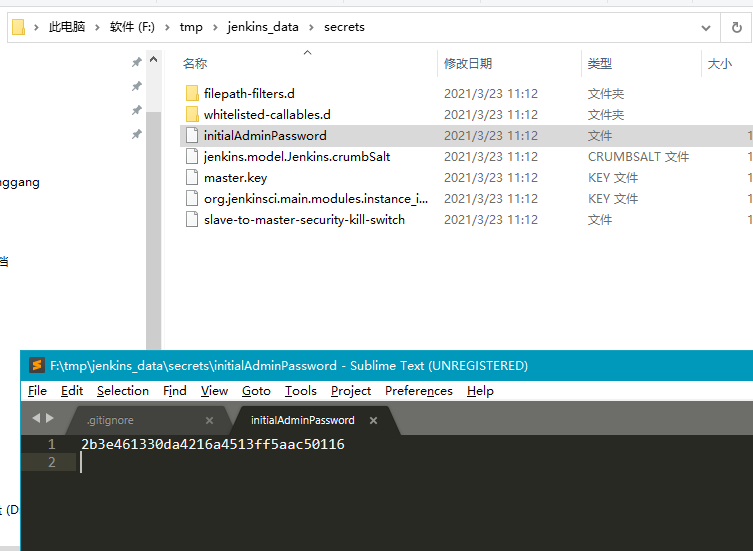Sort files by 名称 column
The image size is (753, 551).
(195, 63)
